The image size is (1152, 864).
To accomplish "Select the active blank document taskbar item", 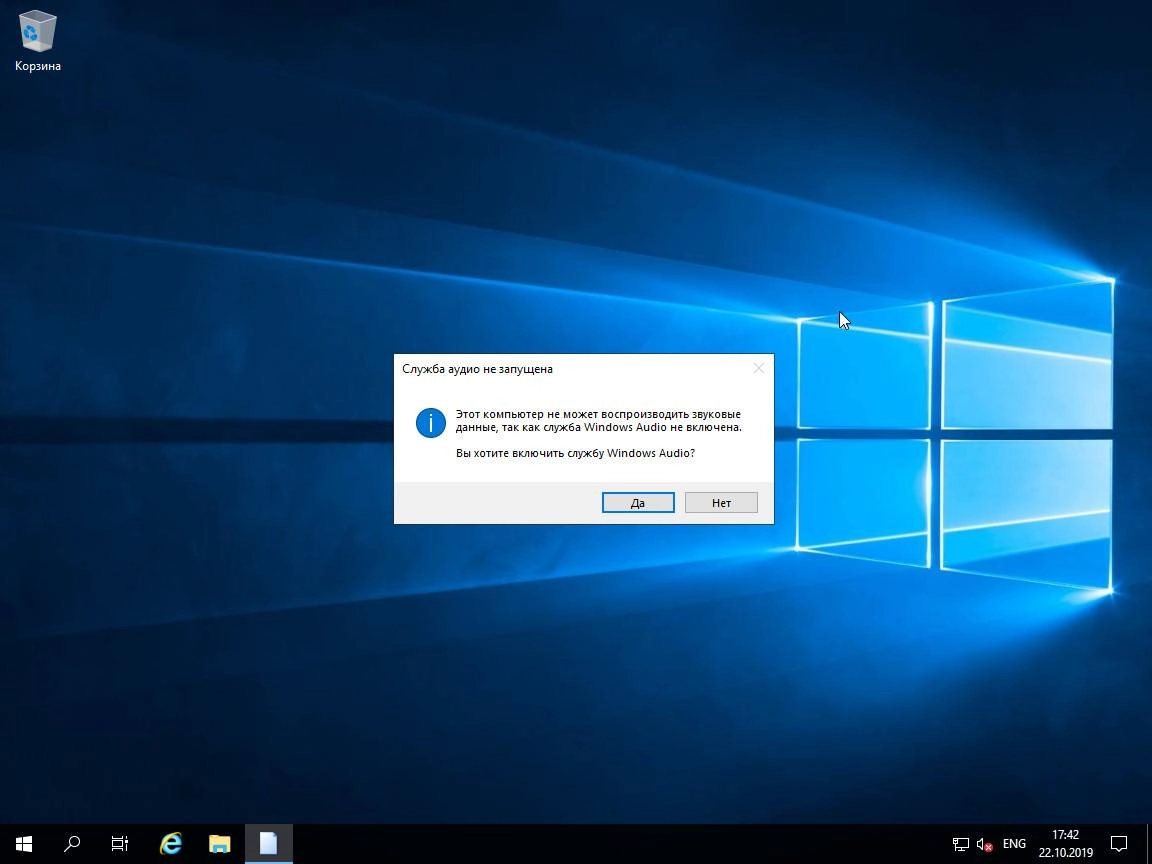I will [x=268, y=843].
